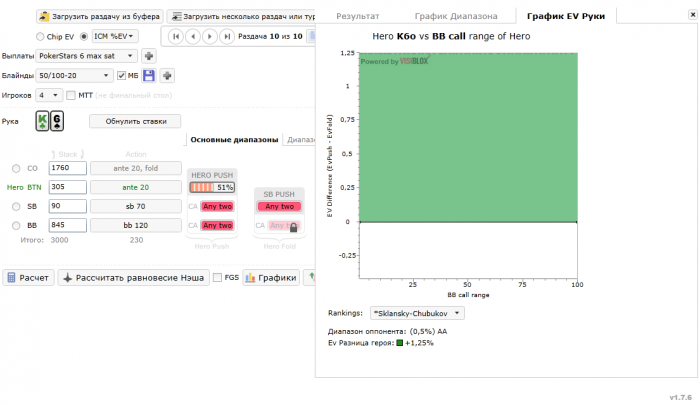
Task: Select the 6 of spades card
Action: [x=57, y=121]
